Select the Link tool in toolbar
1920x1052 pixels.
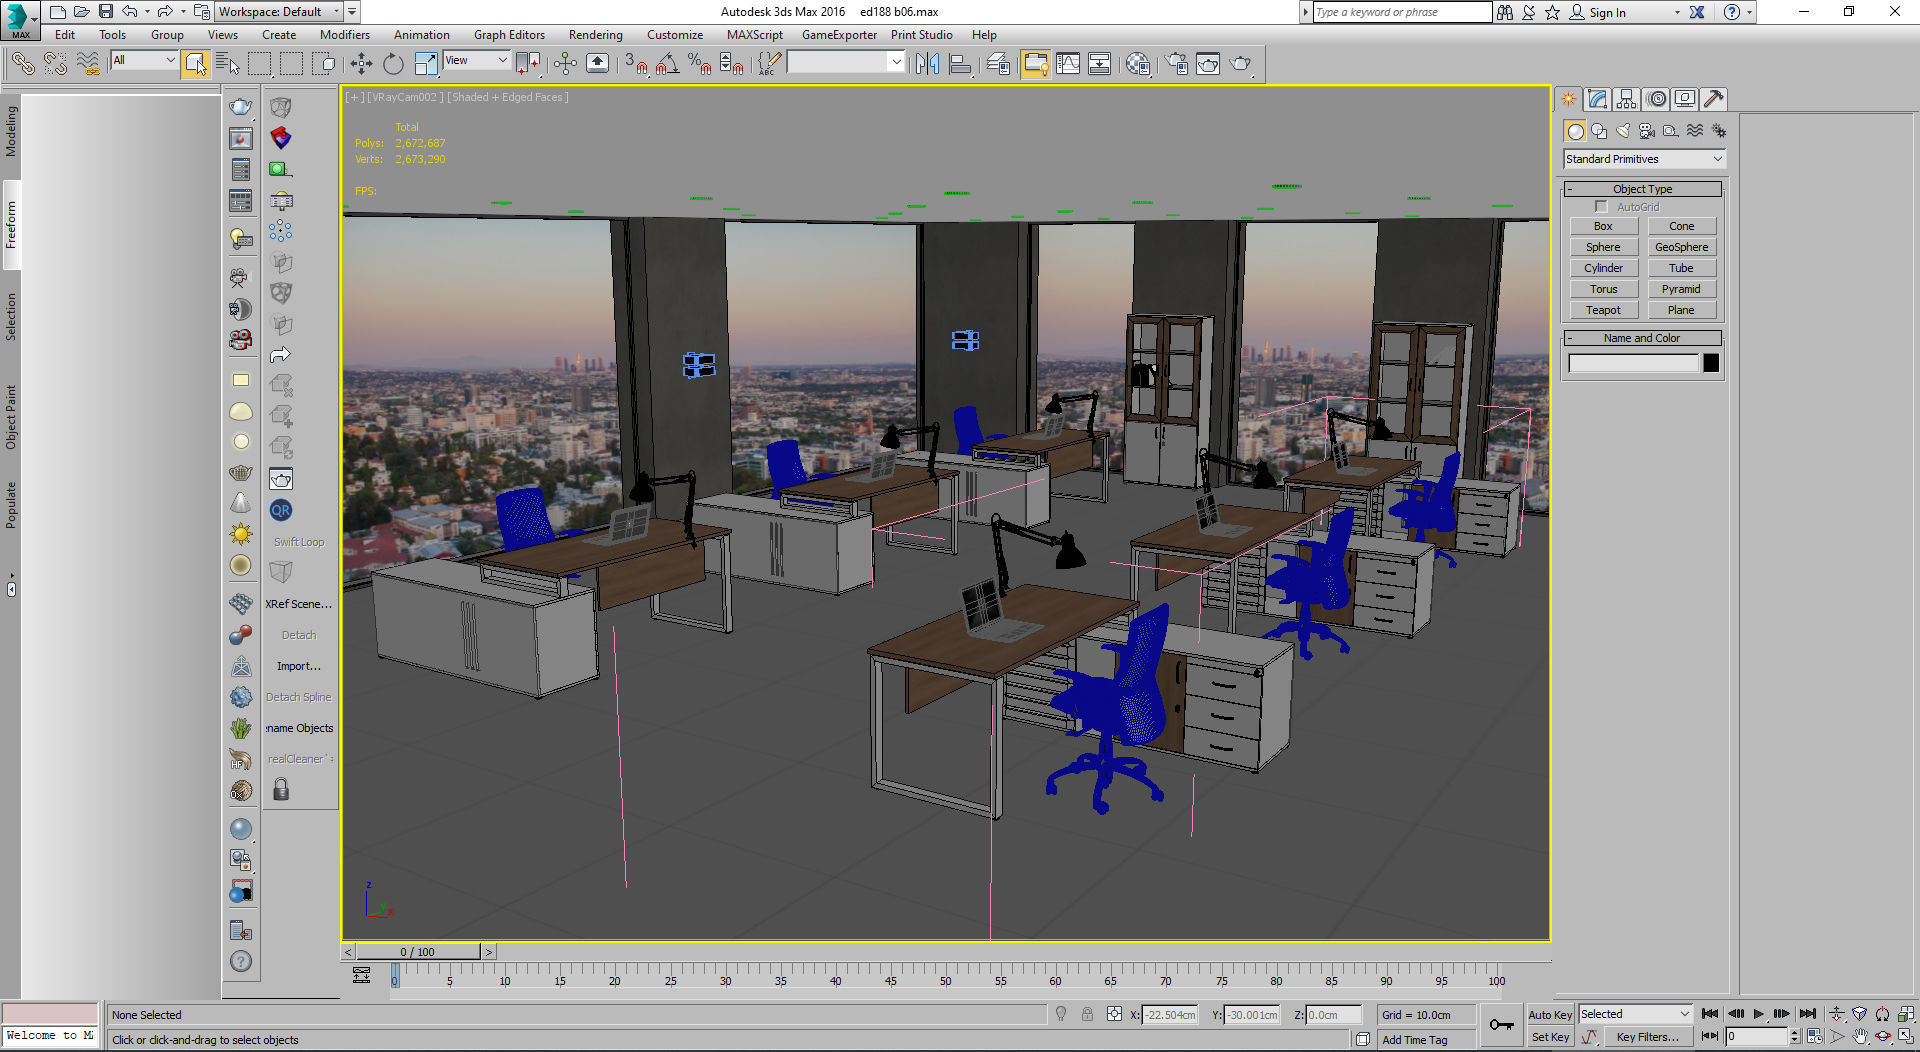[x=22, y=64]
